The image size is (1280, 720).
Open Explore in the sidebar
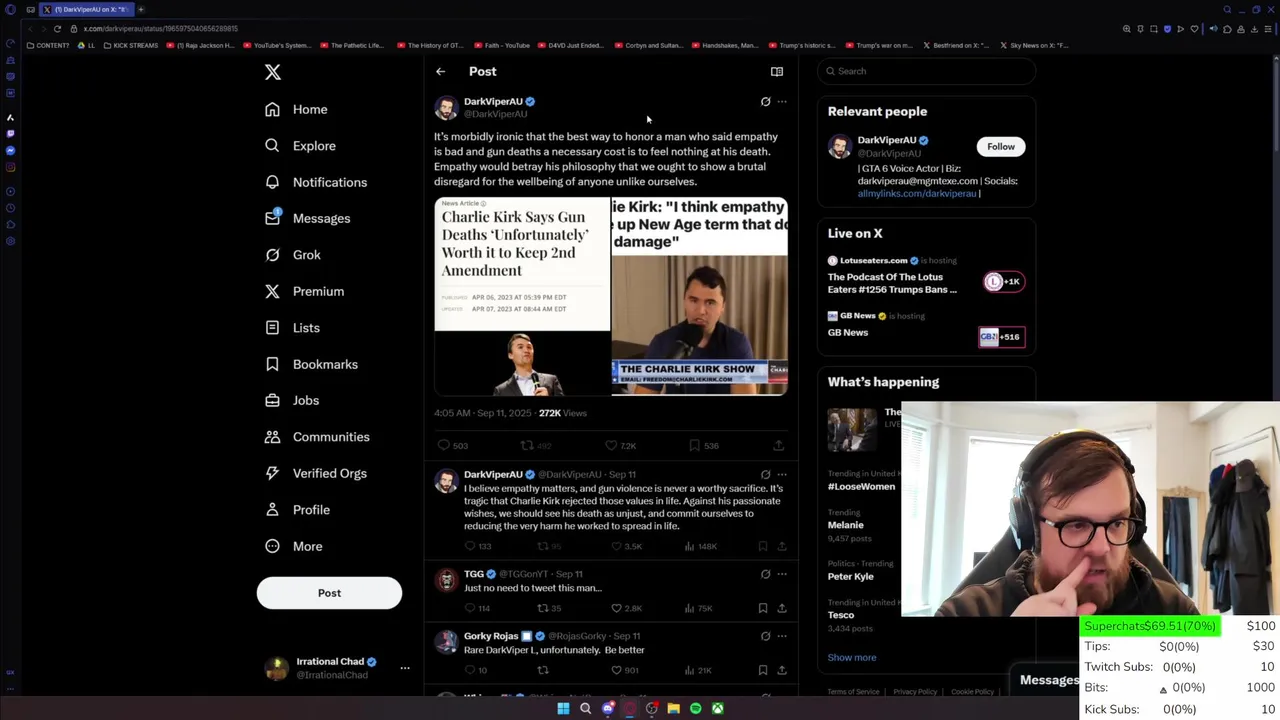300,146
